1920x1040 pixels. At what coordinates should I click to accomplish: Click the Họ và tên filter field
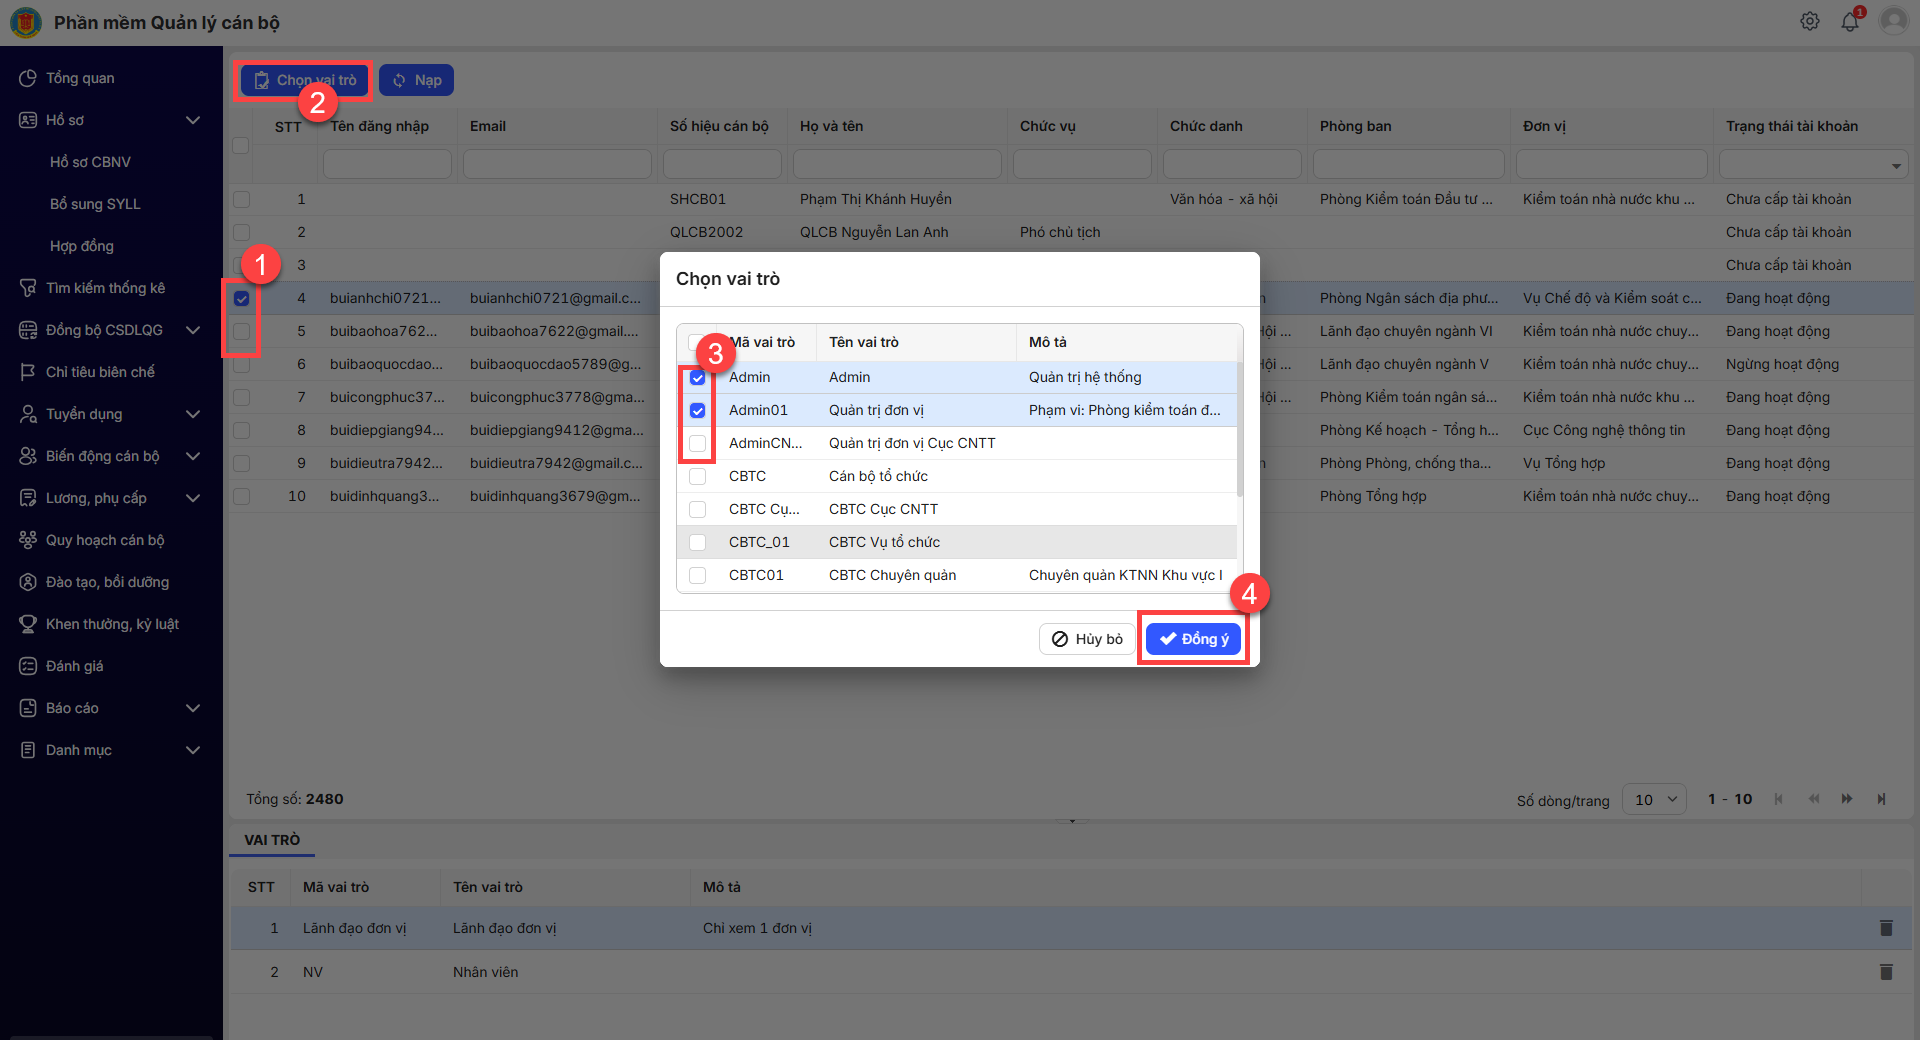pyautogui.click(x=897, y=164)
